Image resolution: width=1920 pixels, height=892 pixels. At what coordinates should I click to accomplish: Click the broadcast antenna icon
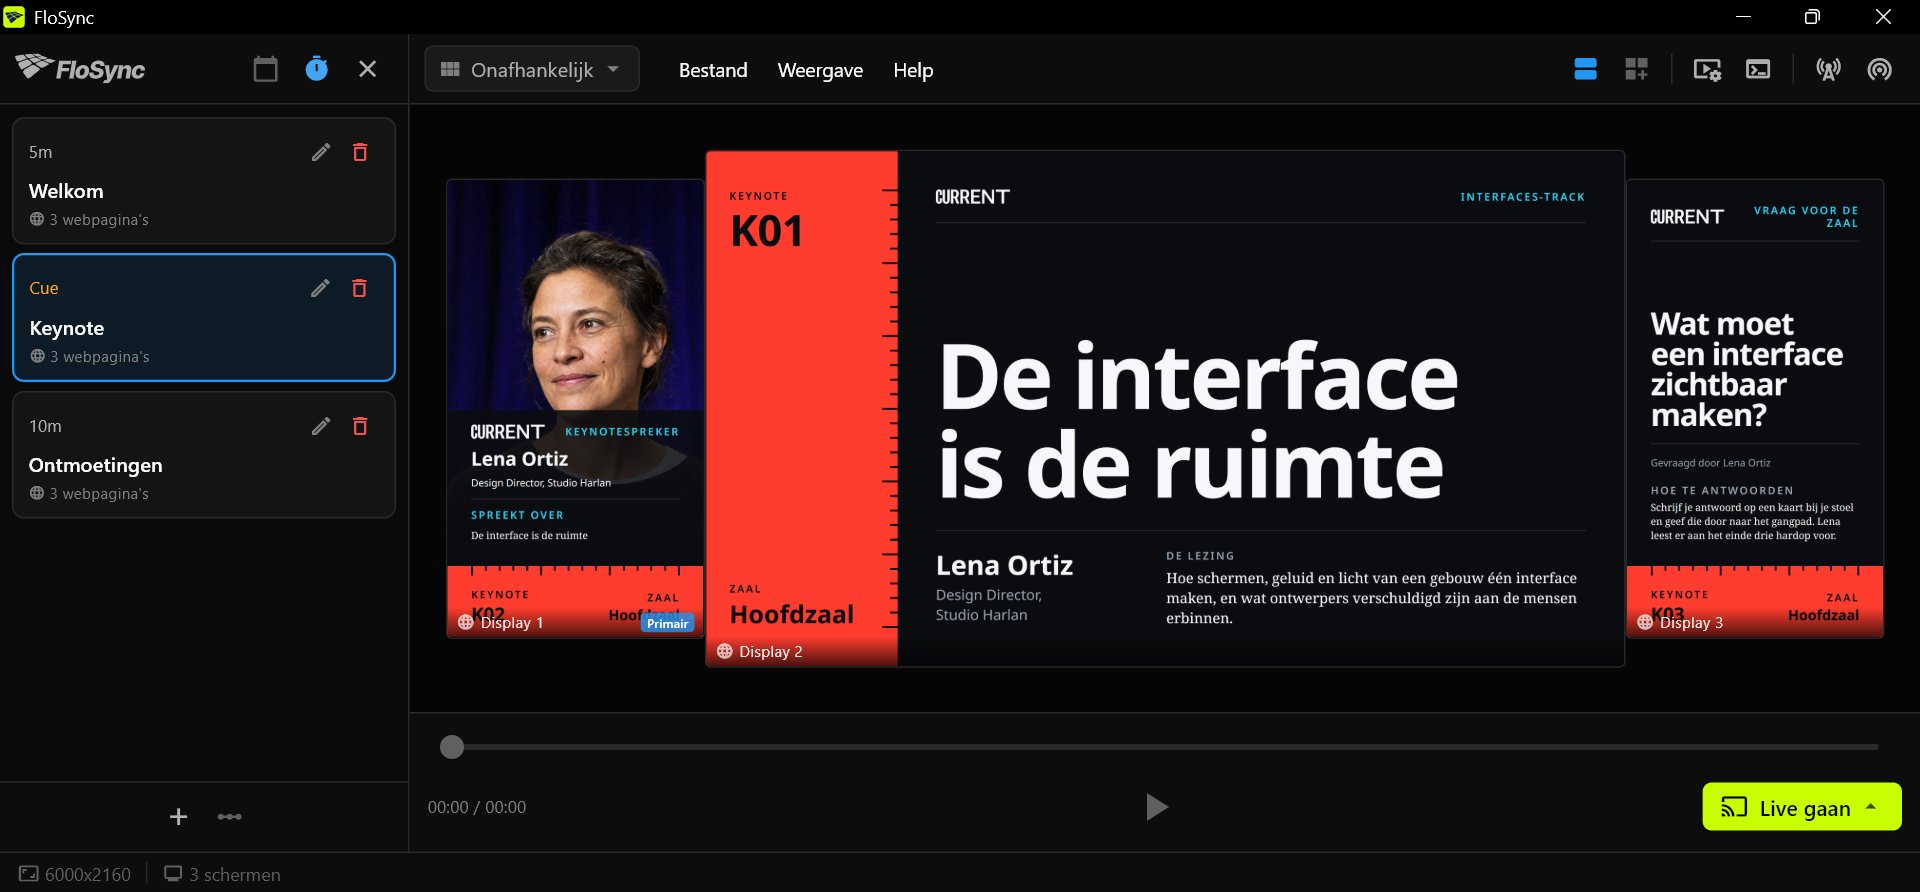coord(1828,69)
